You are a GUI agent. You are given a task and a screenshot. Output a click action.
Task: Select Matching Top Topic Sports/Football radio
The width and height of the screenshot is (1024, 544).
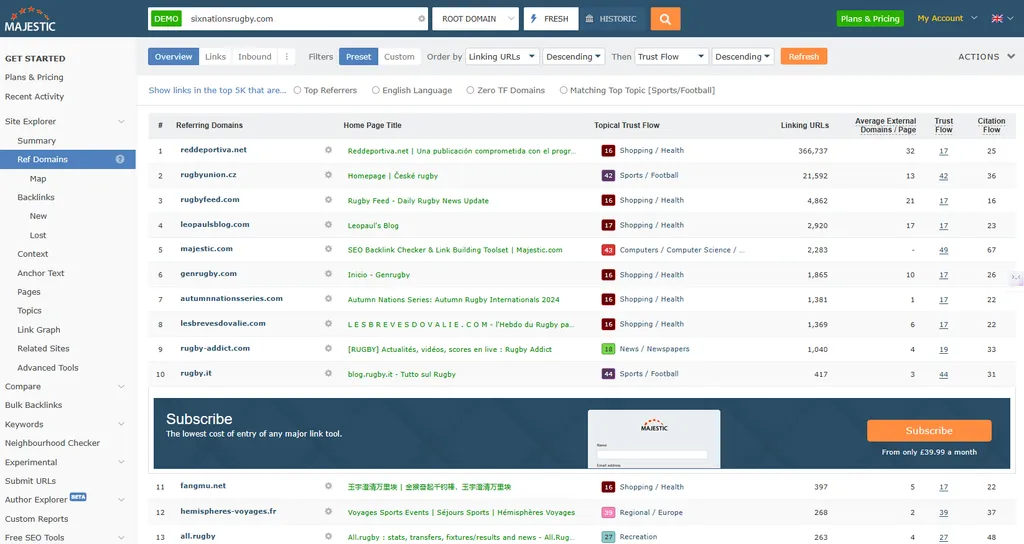(x=563, y=90)
